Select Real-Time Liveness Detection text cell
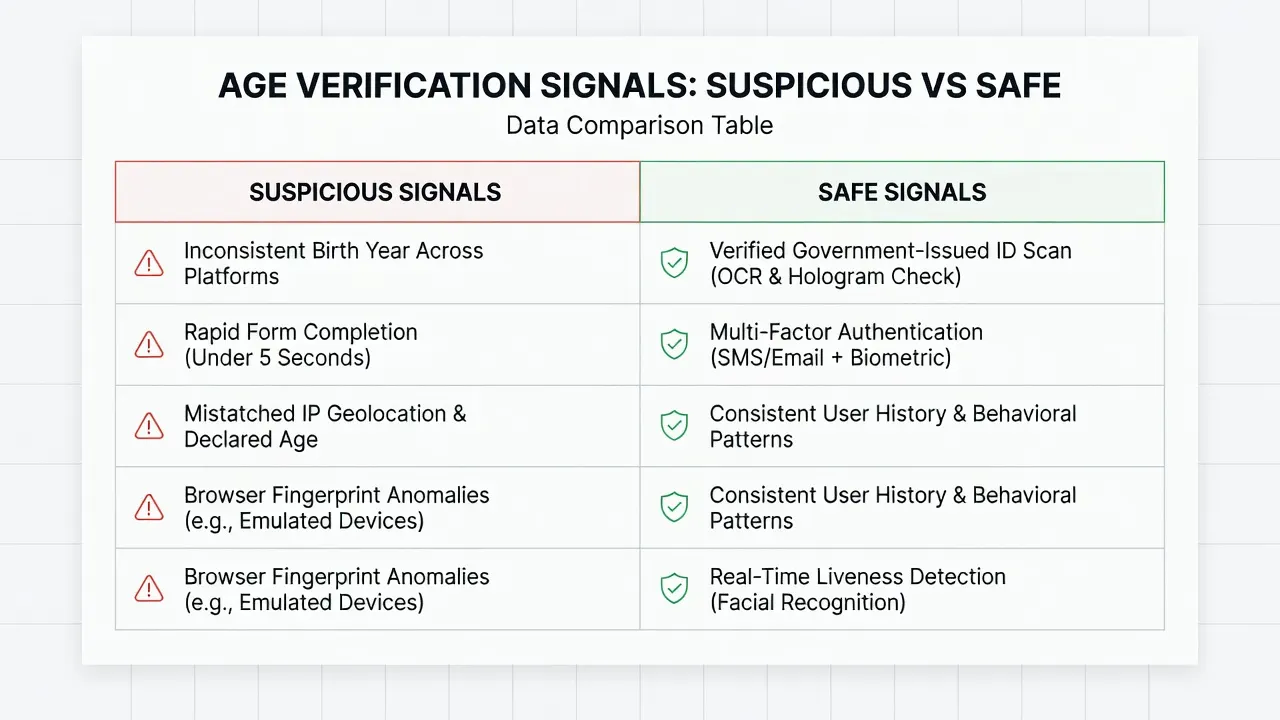The width and height of the screenshot is (1280, 720). (x=858, y=589)
